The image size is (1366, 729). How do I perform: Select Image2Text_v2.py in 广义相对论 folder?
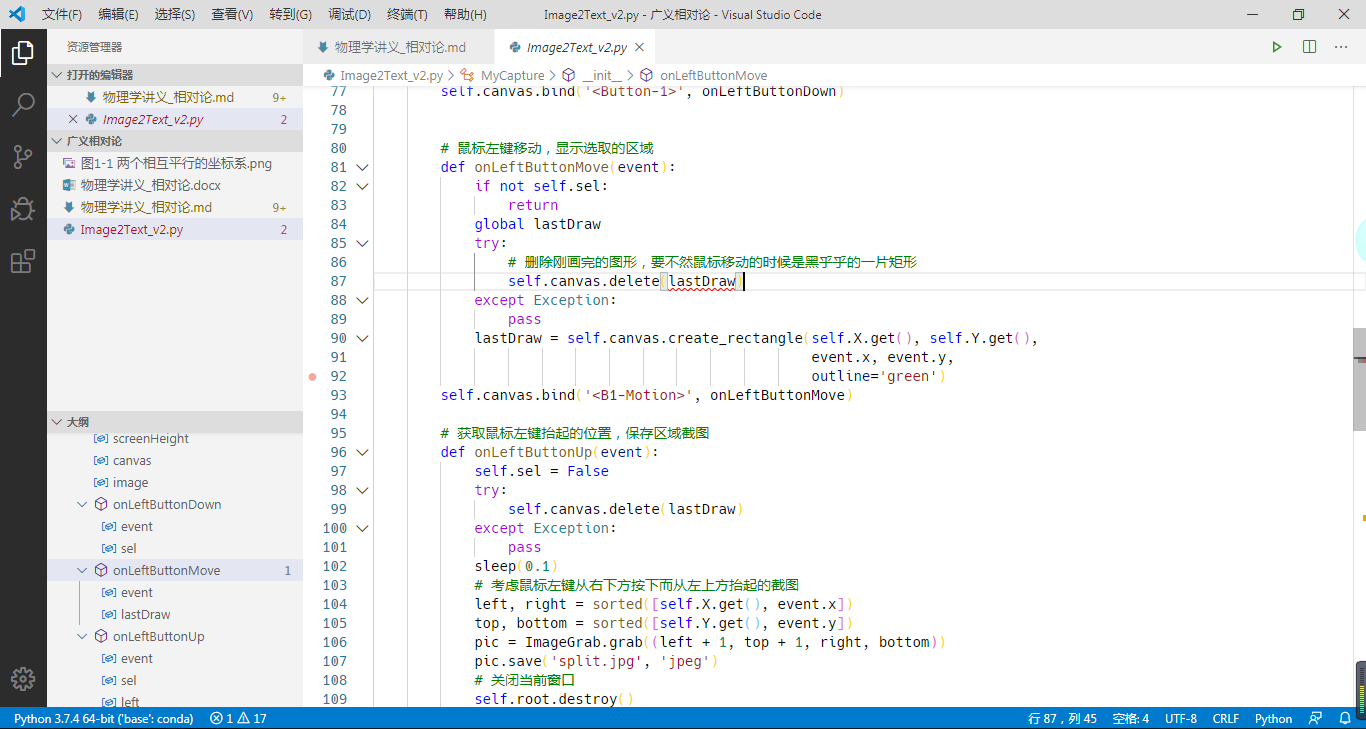174,229
